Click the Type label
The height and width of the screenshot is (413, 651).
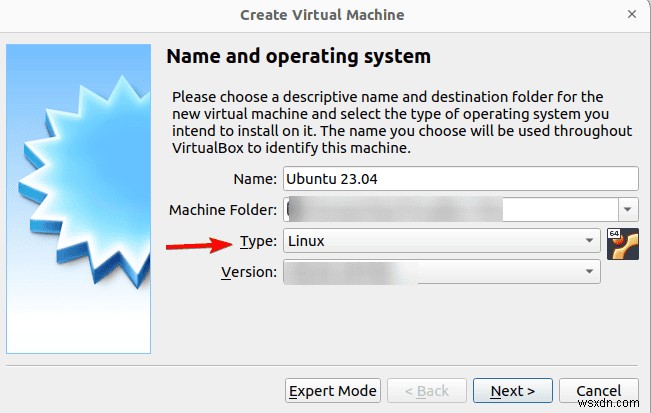(258, 241)
